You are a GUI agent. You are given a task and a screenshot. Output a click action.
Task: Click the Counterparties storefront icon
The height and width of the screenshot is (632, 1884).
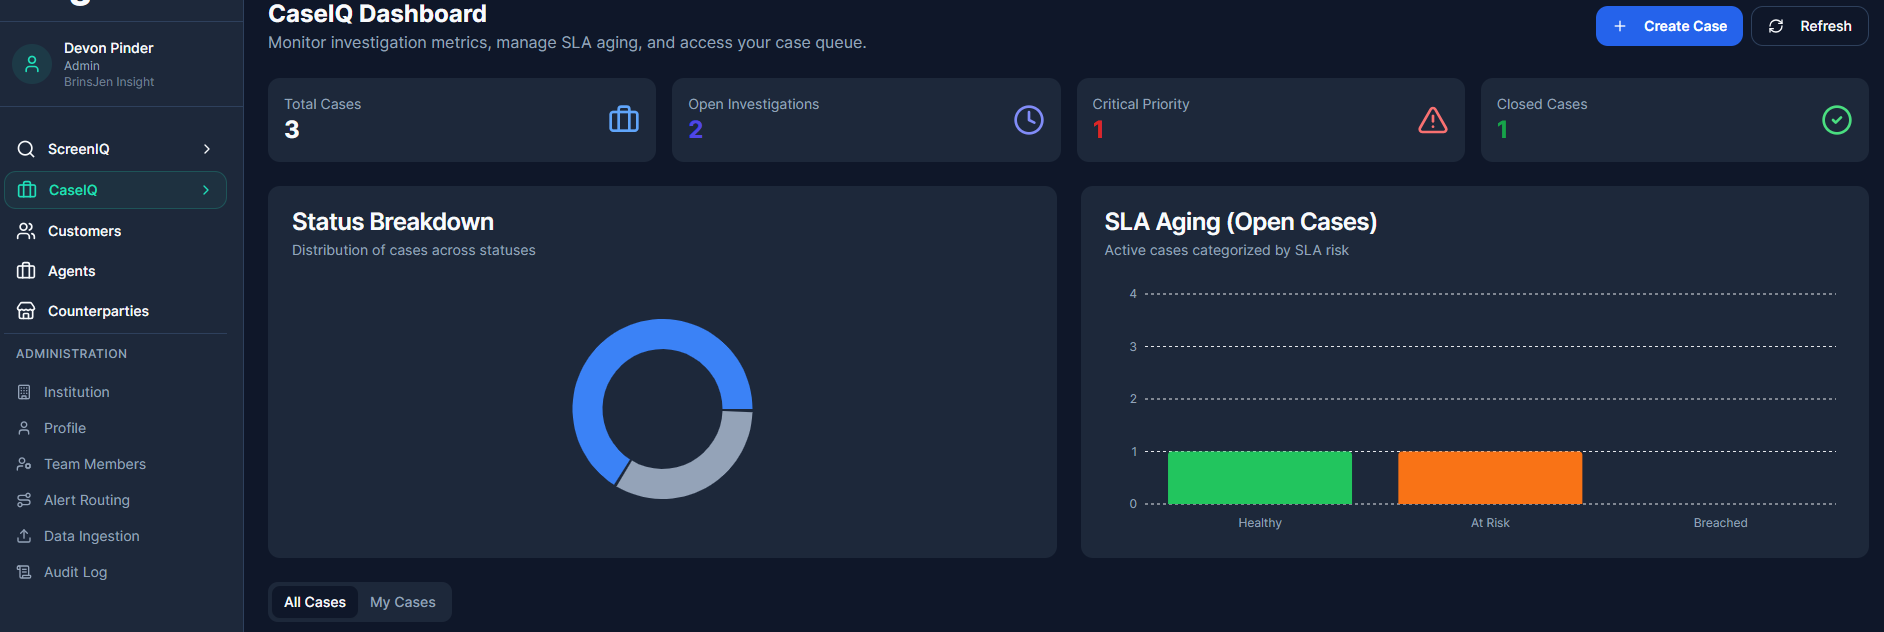27,311
